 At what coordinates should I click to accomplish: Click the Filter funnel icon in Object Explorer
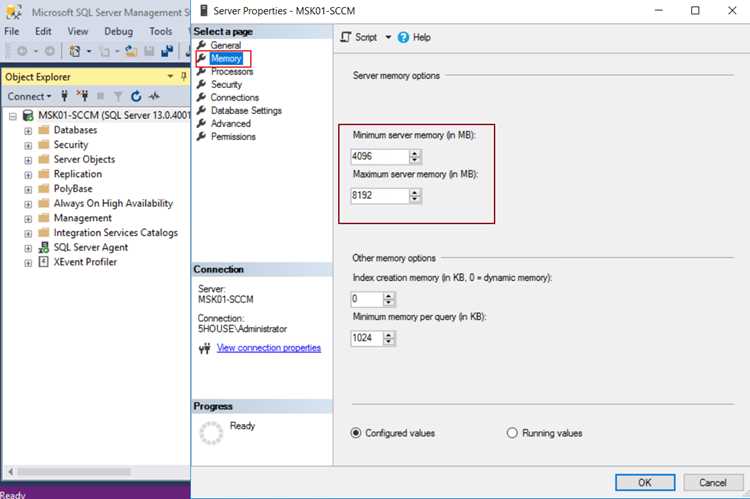point(118,97)
